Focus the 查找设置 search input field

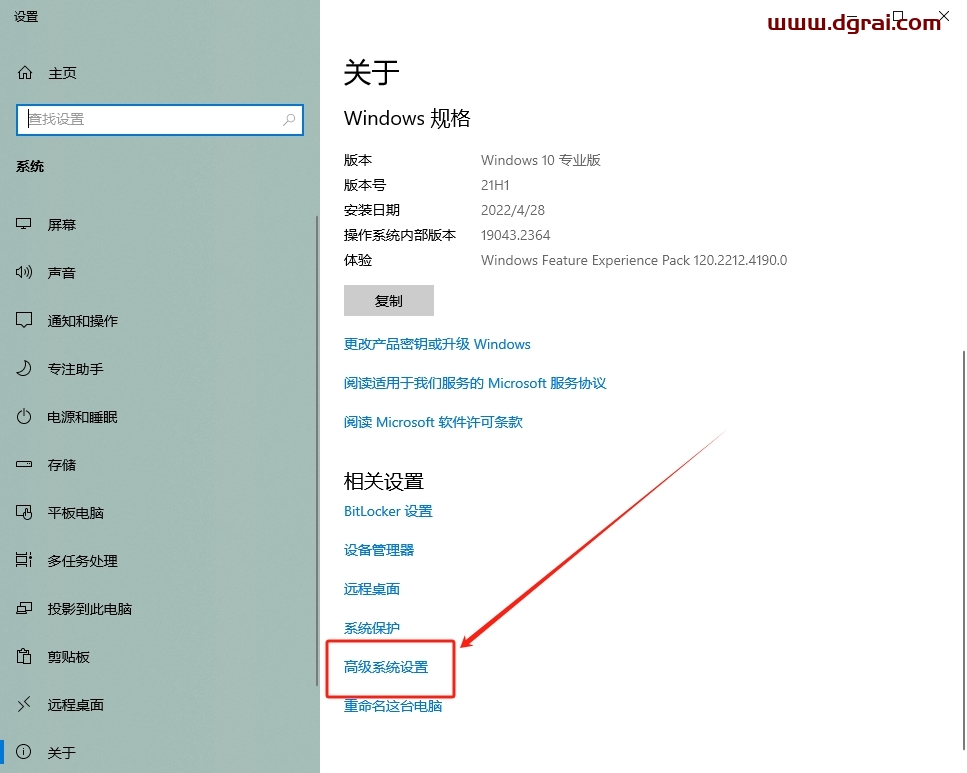coord(150,119)
